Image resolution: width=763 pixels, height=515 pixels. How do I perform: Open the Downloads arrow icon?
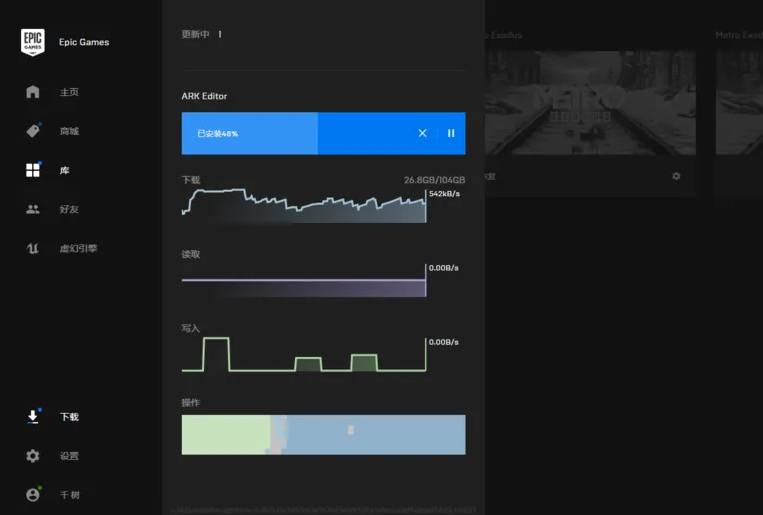coord(33,417)
